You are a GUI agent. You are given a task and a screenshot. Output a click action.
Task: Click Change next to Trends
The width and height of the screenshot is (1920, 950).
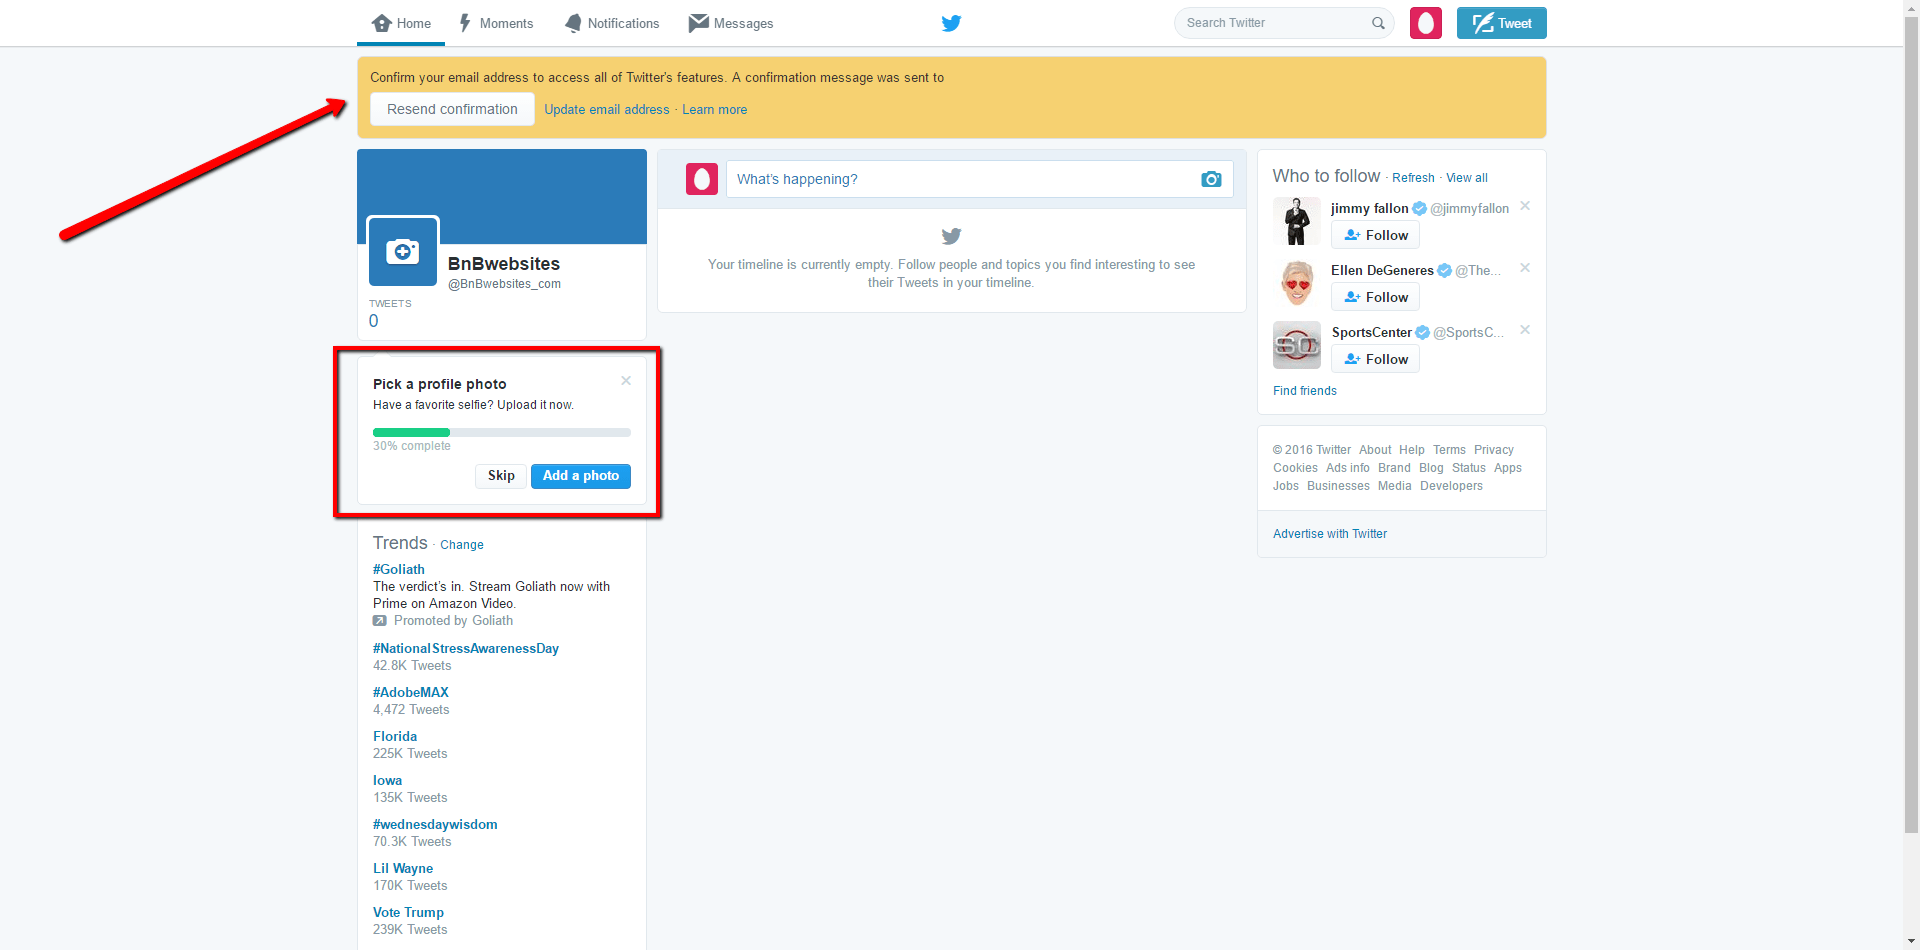tap(461, 544)
